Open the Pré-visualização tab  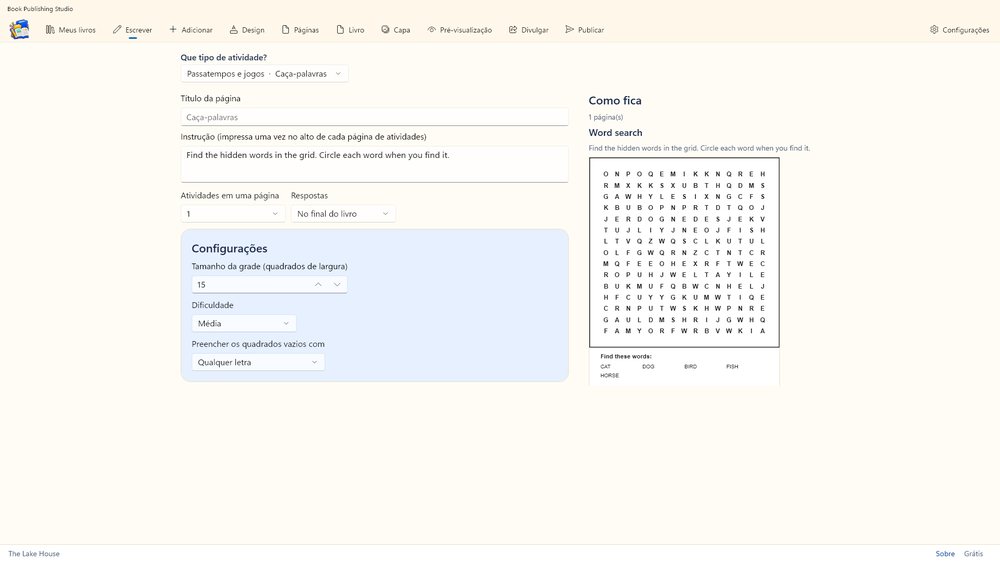pyautogui.click(x=460, y=30)
